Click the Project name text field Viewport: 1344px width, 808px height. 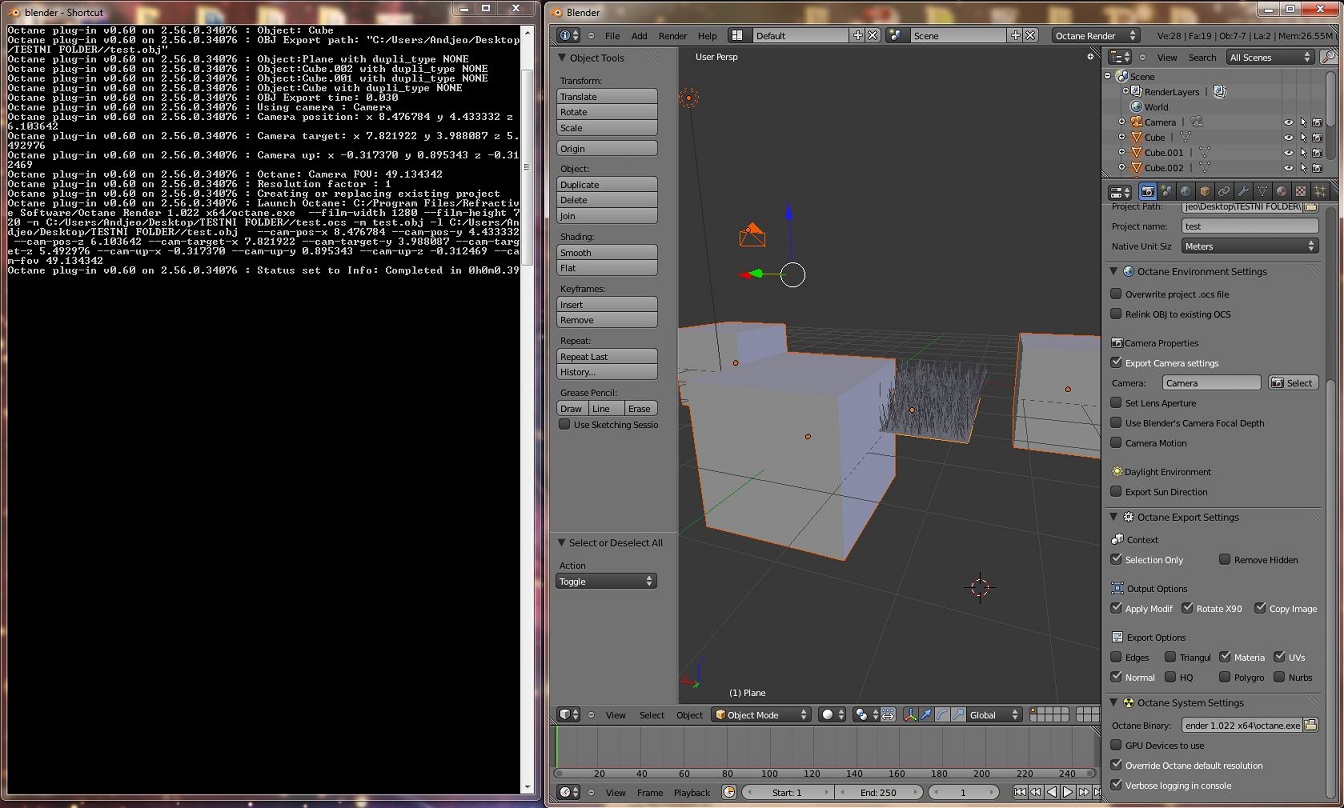(1249, 226)
